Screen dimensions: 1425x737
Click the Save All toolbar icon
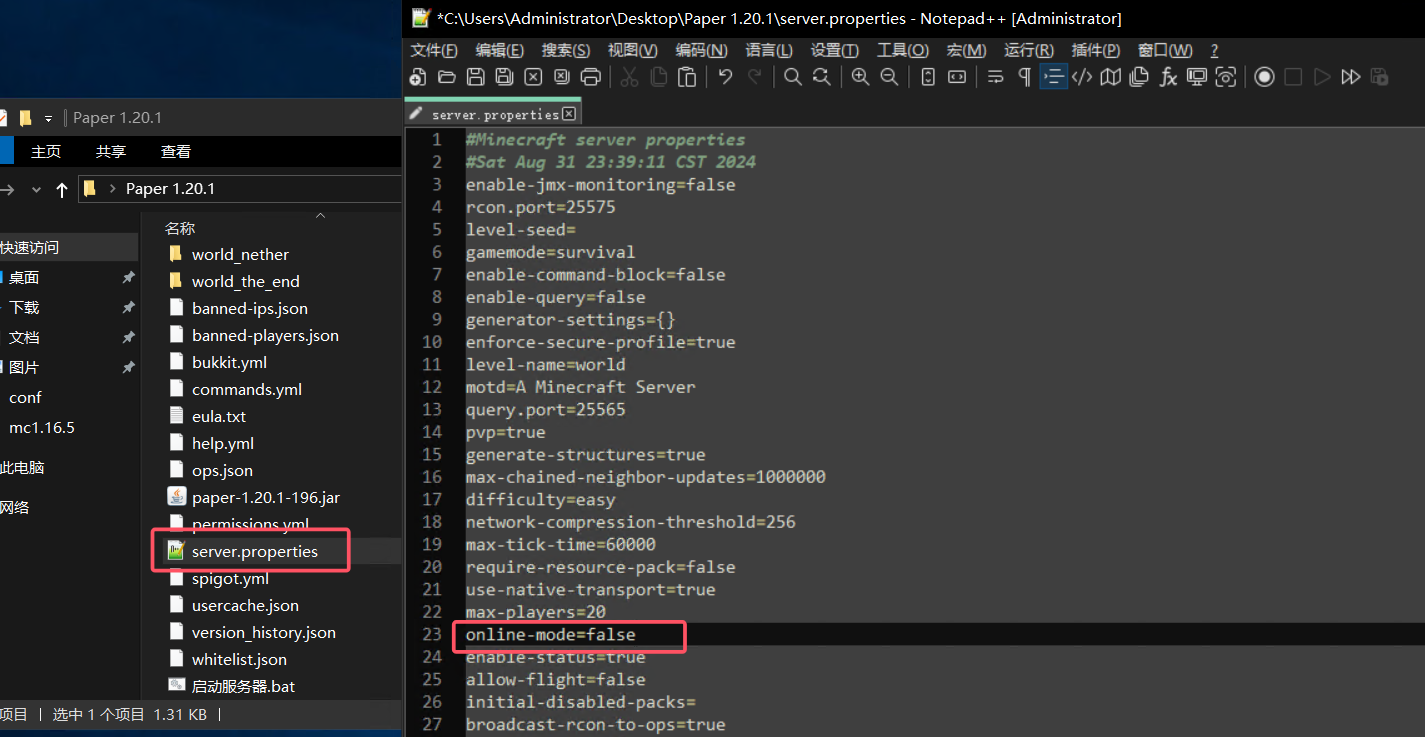505,77
